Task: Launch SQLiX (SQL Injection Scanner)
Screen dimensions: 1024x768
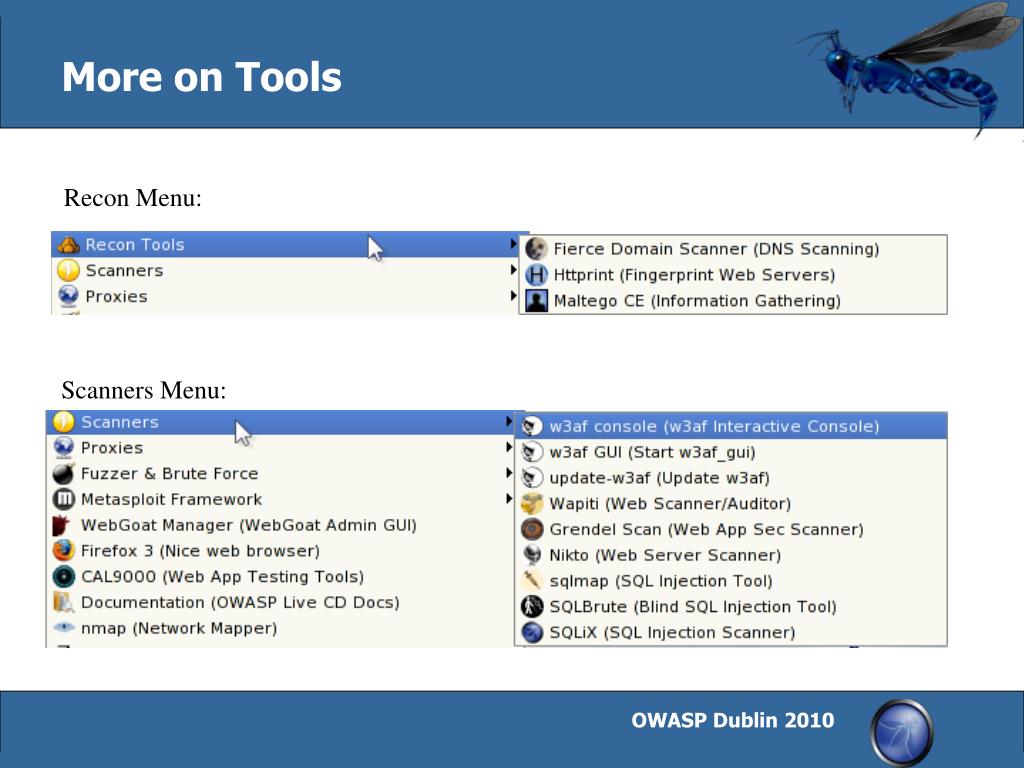Action: point(731,632)
